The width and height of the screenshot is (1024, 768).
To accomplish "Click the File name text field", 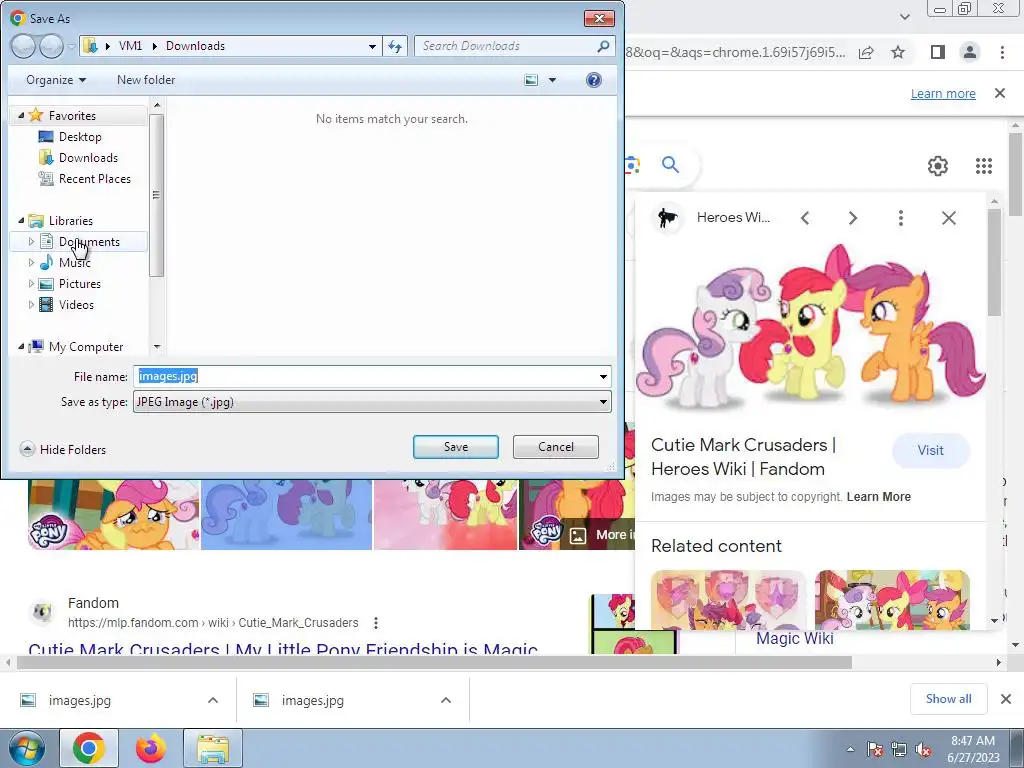I will (372, 377).
